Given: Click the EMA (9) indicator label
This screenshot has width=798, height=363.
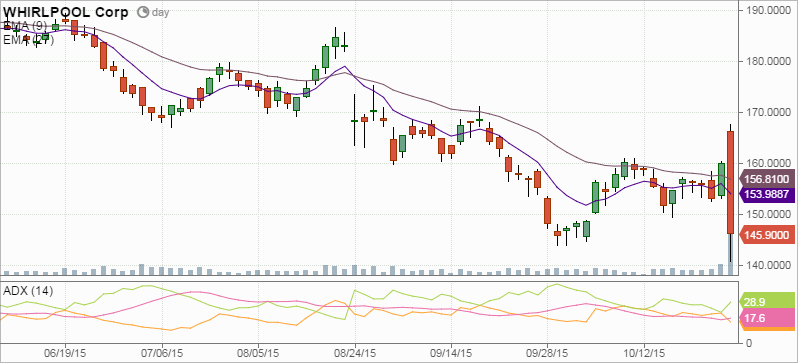Looking at the screenshot, I should point(26,25).
